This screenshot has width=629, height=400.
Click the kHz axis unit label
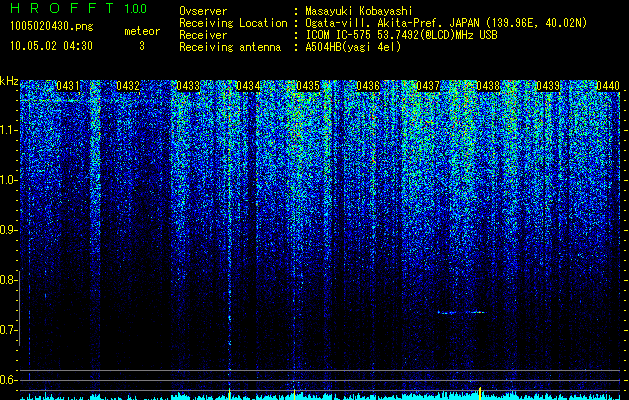[x=9, y=81]
